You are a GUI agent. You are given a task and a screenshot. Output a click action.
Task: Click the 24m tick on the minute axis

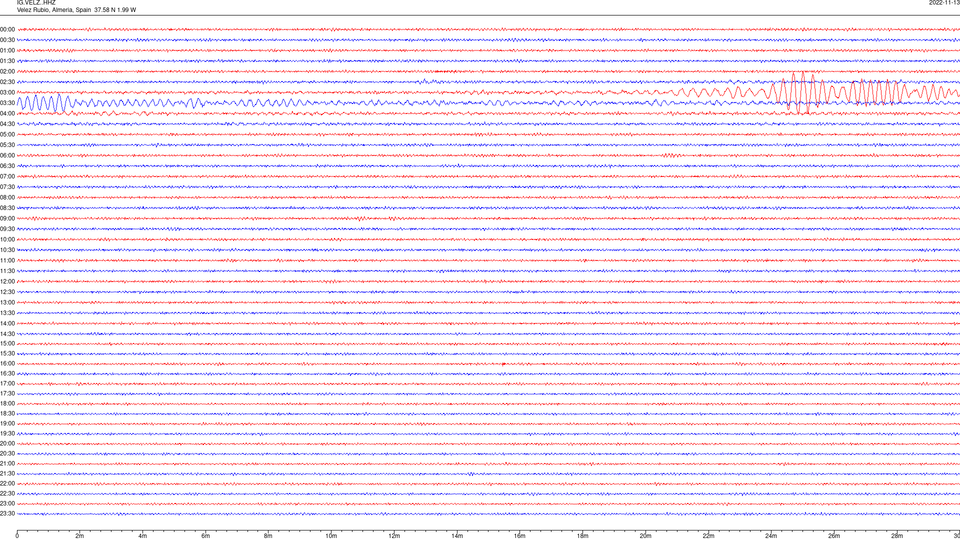click(771, 536)
